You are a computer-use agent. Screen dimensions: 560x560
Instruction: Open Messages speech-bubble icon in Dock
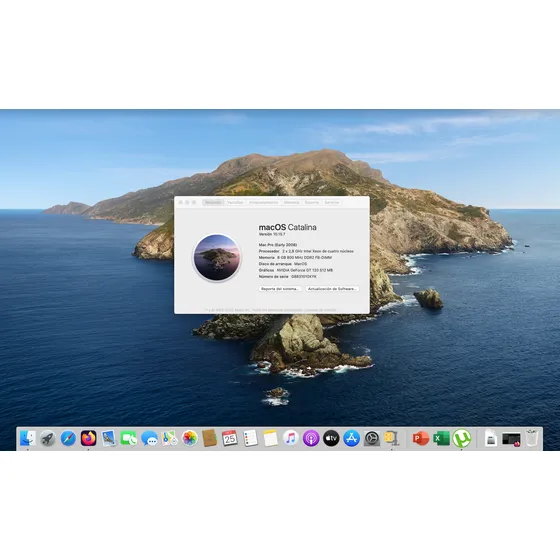[x=149, y=438]
